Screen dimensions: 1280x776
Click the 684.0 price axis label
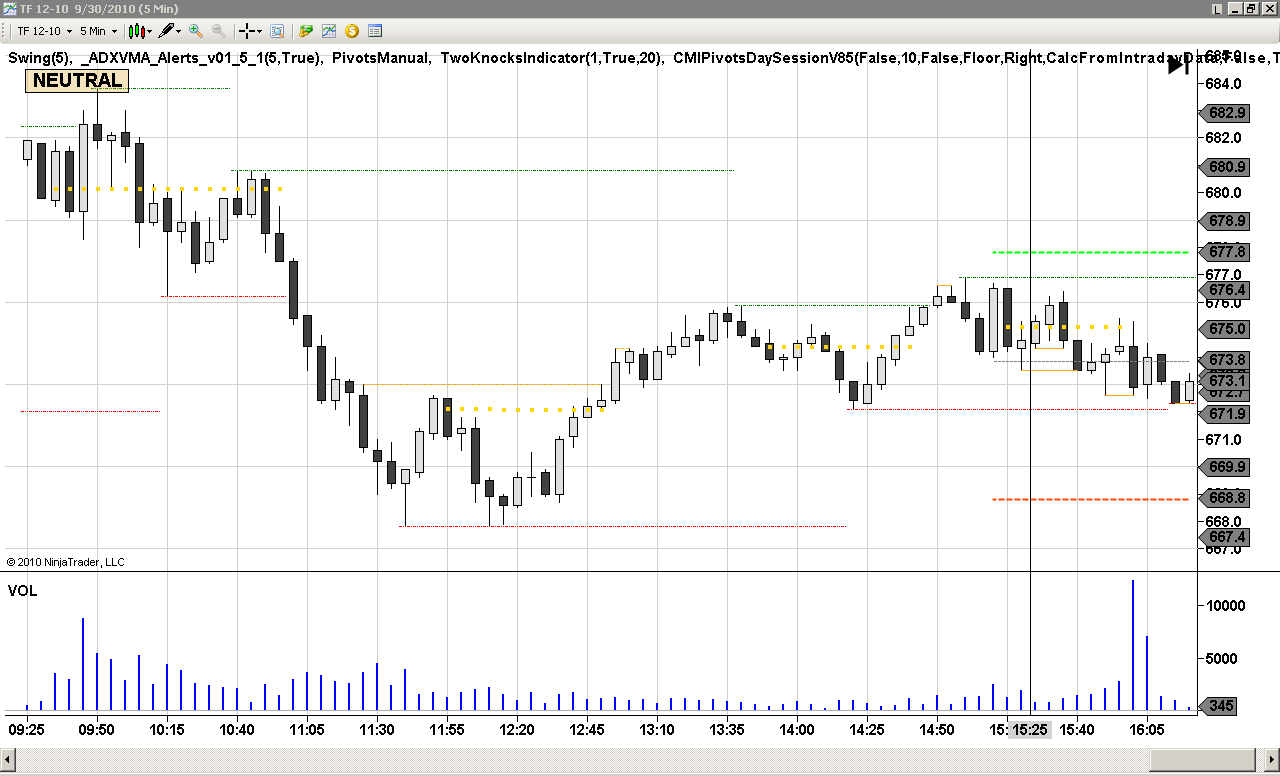1224,83
